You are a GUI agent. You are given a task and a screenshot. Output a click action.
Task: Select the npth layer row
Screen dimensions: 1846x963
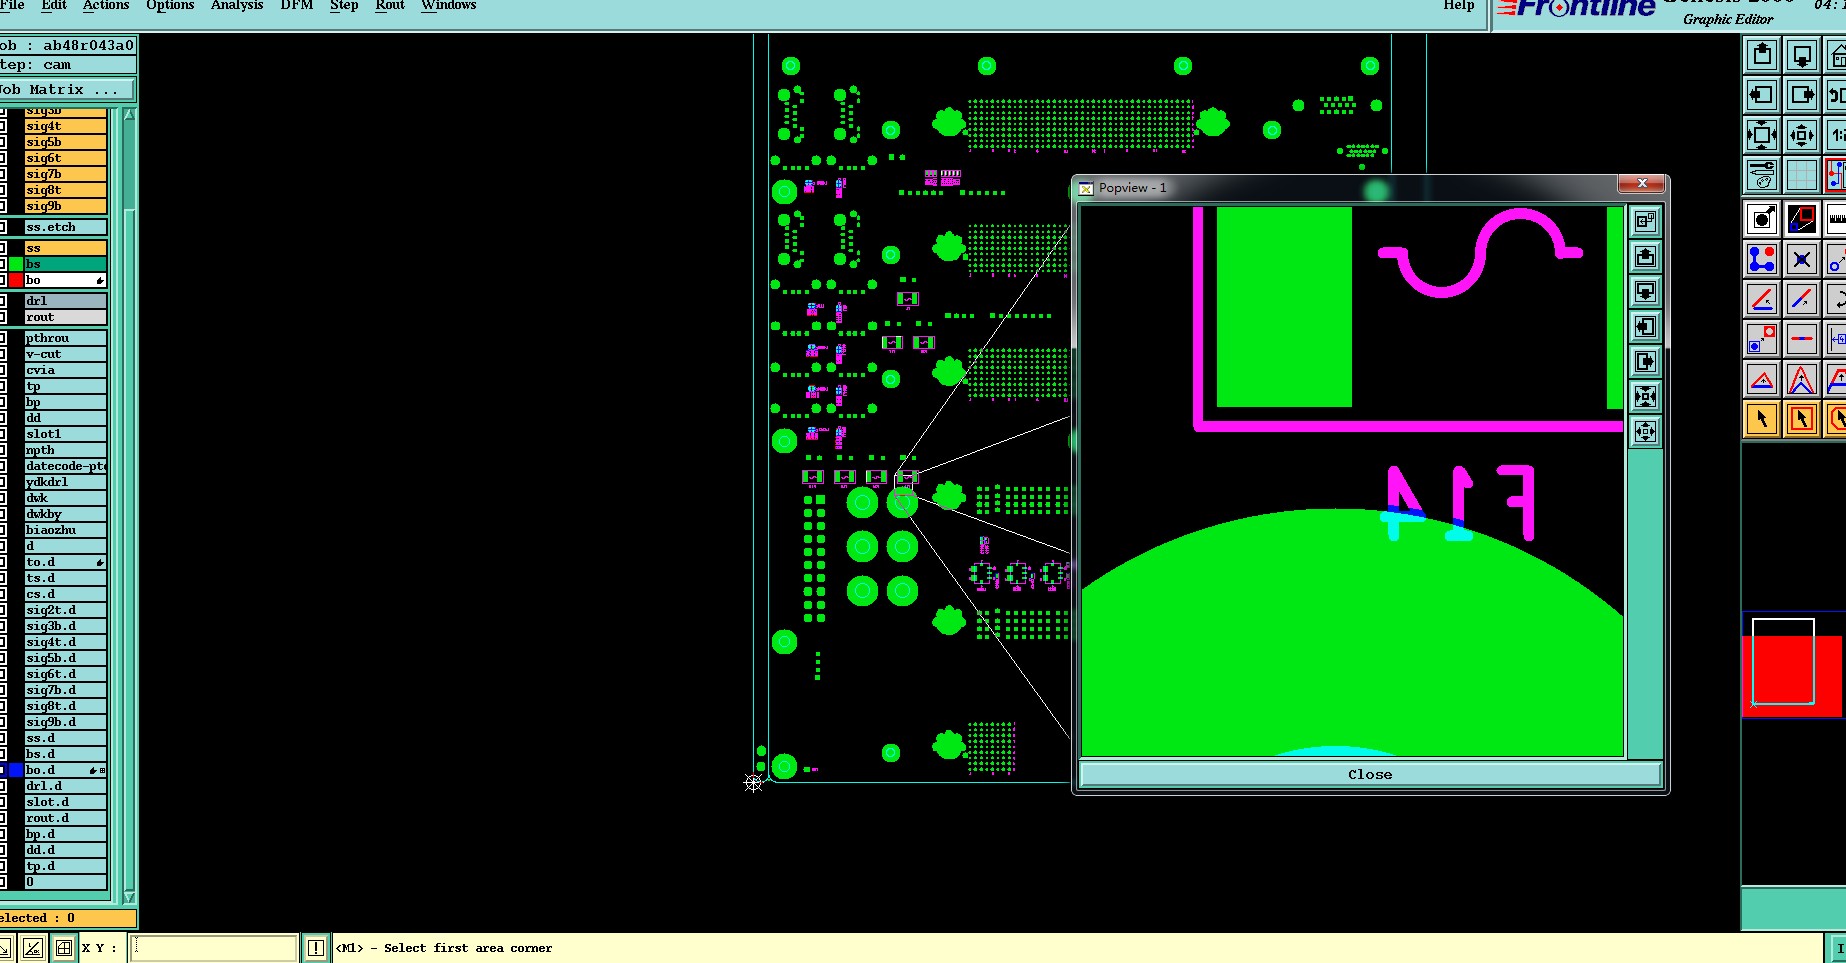coord(66,450)
